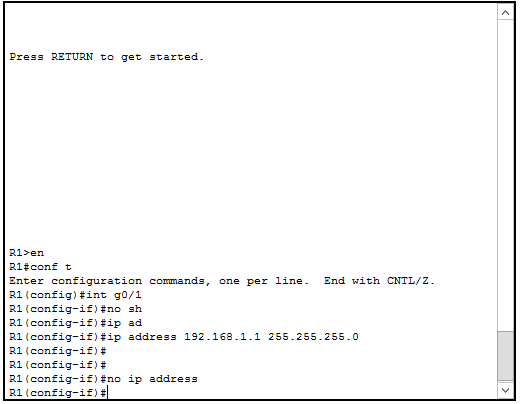Click the 'R1#conf t' command line
The height and width of the screenshot is (404, 521).
click(40, 267)
